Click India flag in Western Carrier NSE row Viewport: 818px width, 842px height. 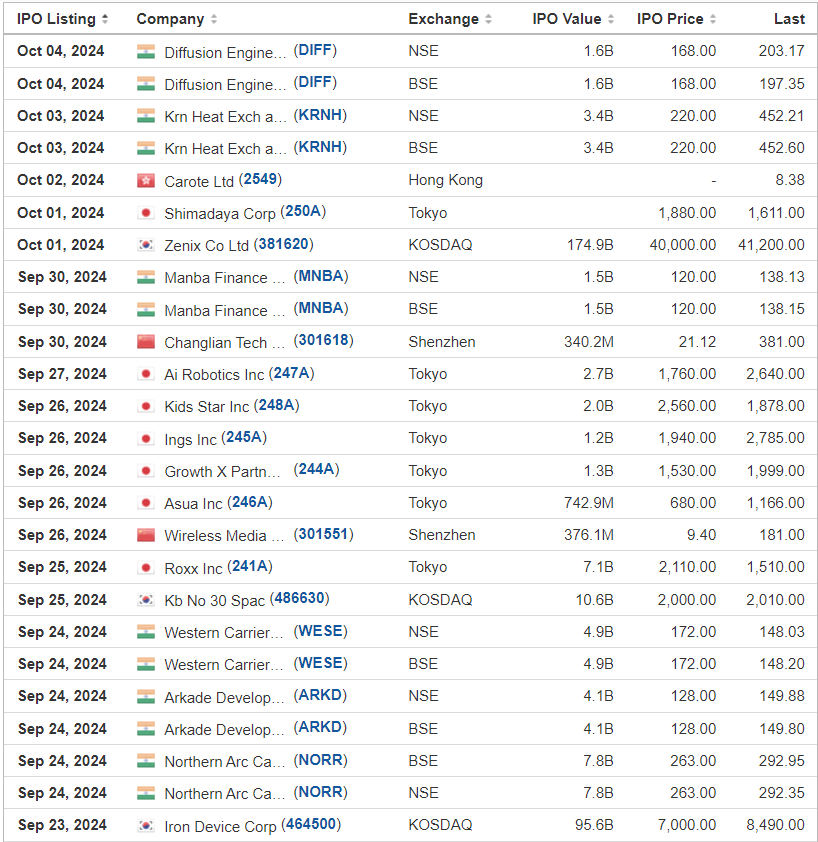pos(146,632)
